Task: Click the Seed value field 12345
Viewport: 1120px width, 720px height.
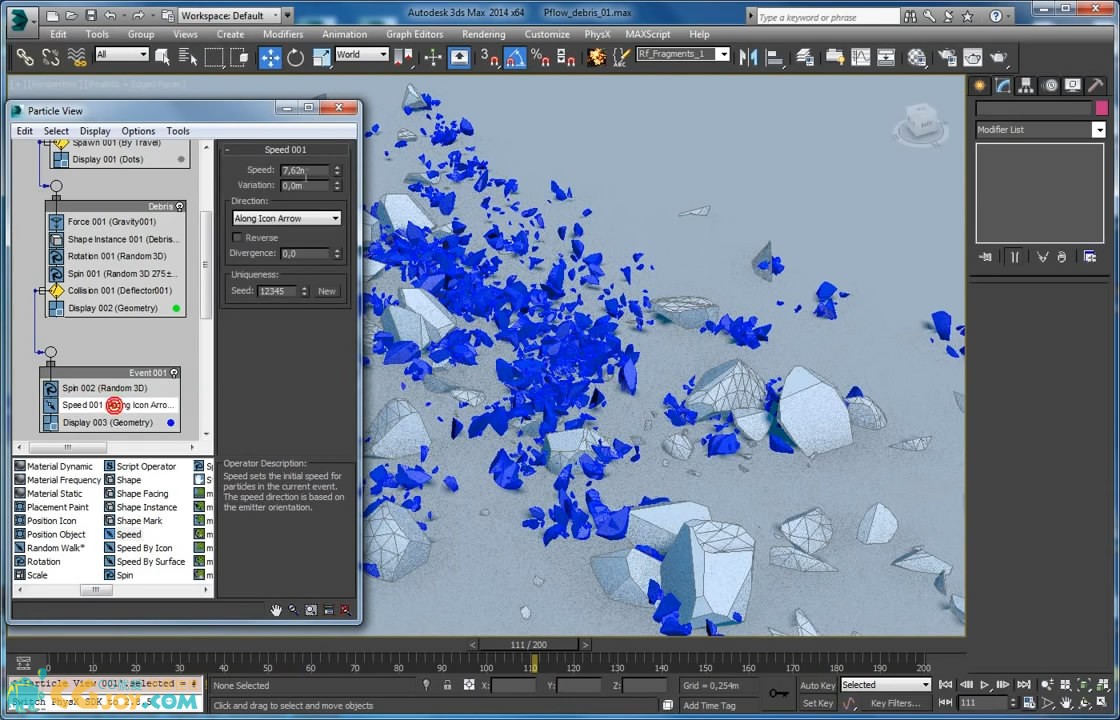Action: click(x=277, y=291)
